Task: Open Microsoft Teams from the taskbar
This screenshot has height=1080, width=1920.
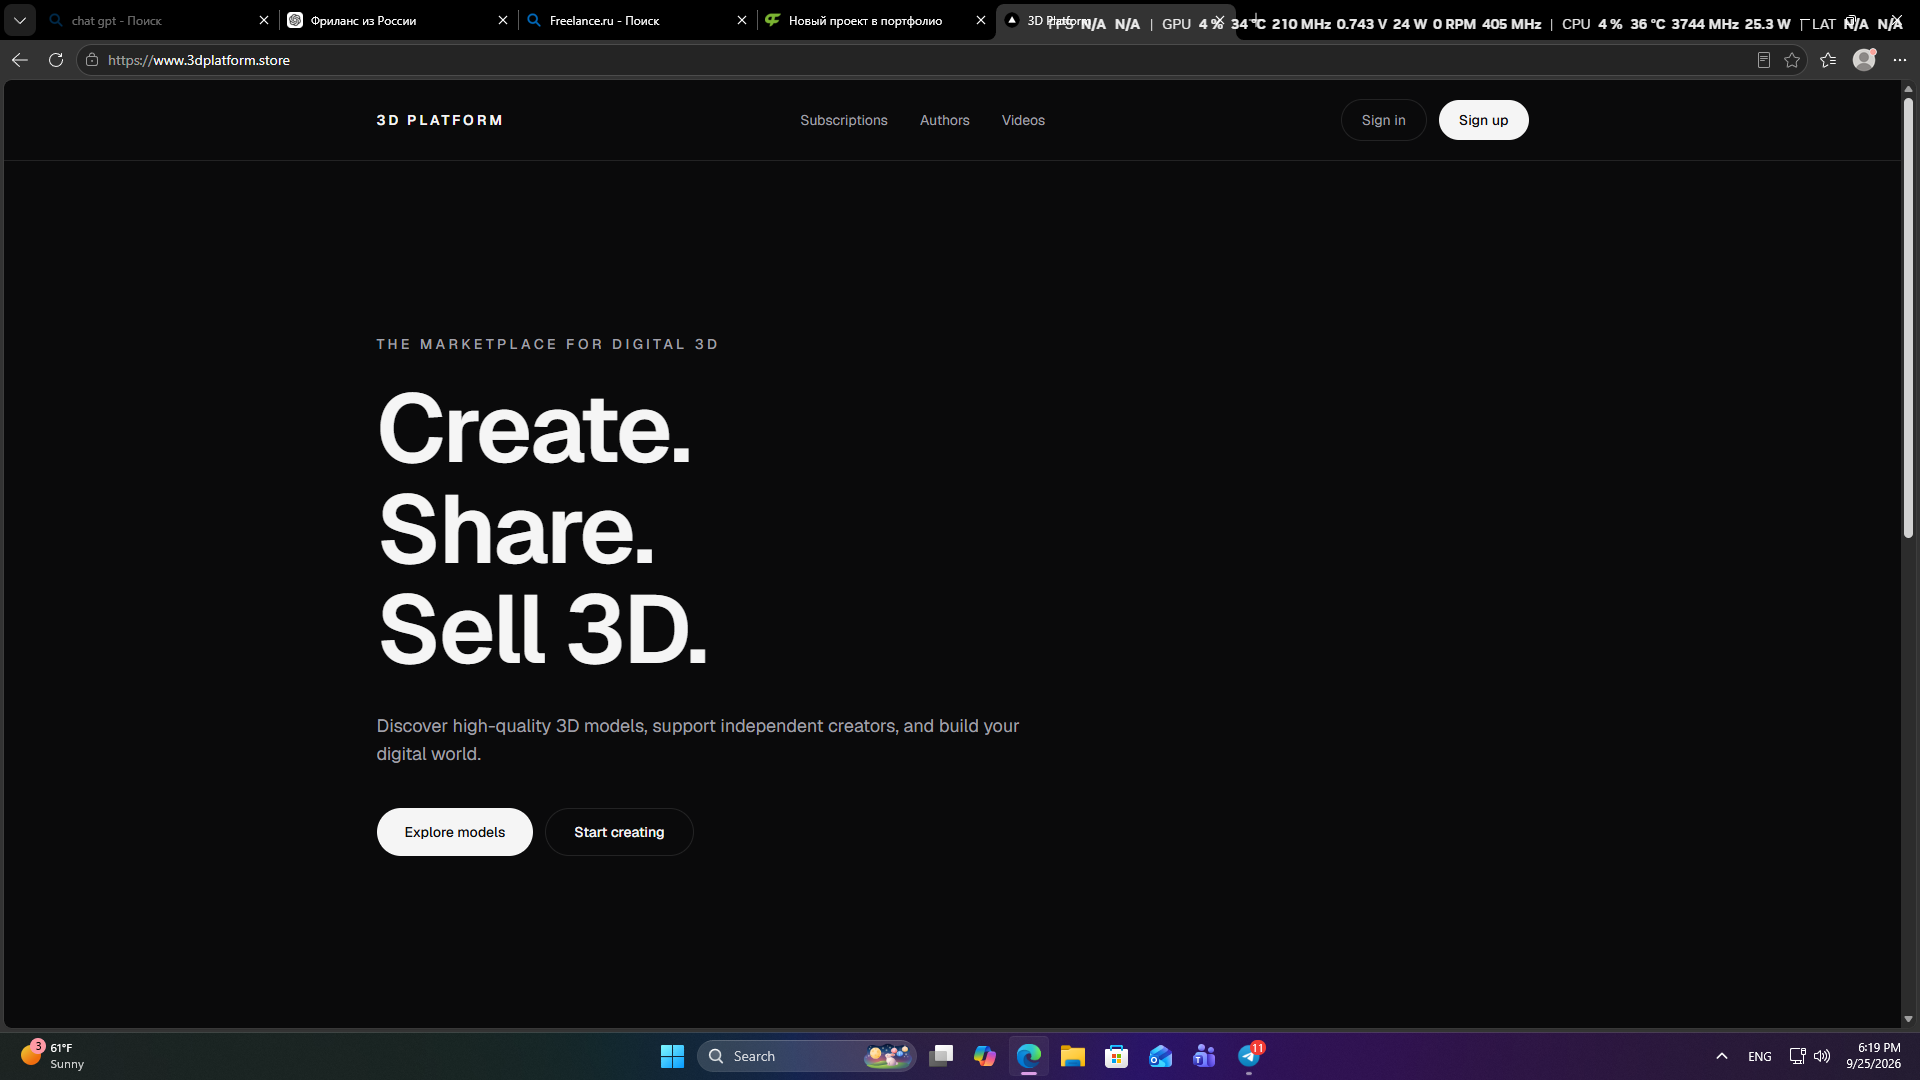Action: tap(1205, 1056)
